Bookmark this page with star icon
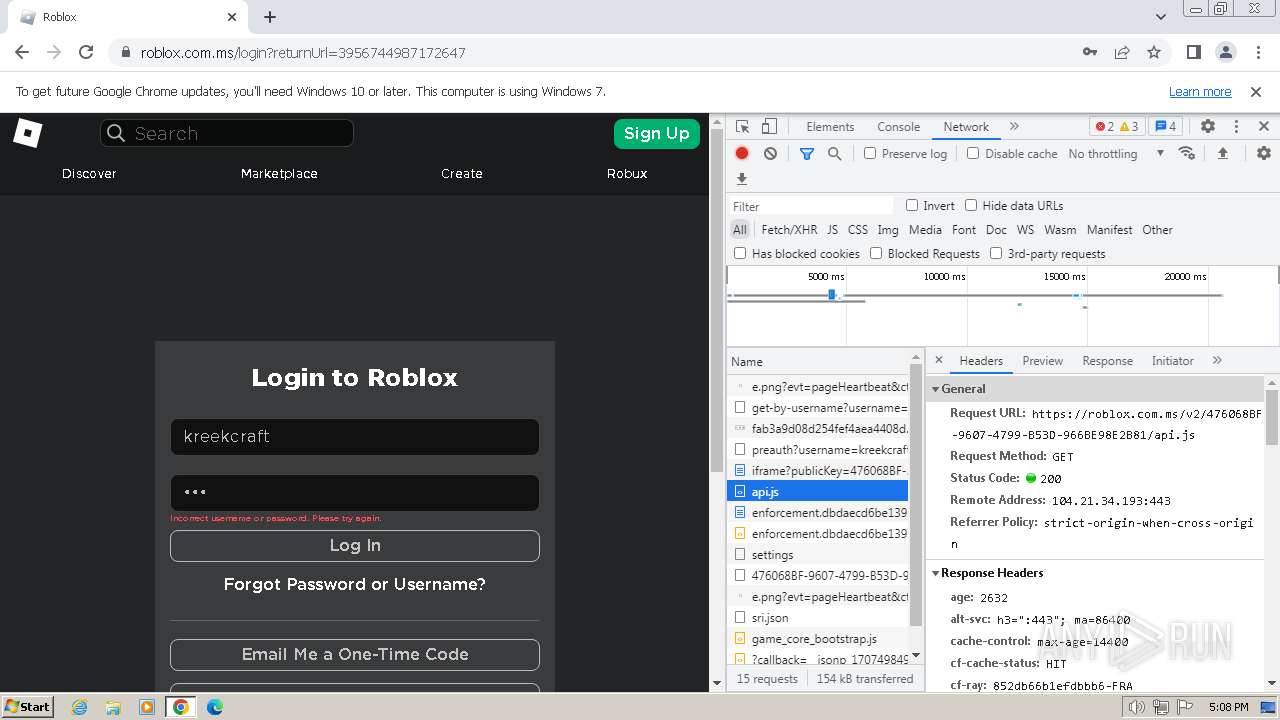This screenshot has width=1280, height=720. point(1154,52)
